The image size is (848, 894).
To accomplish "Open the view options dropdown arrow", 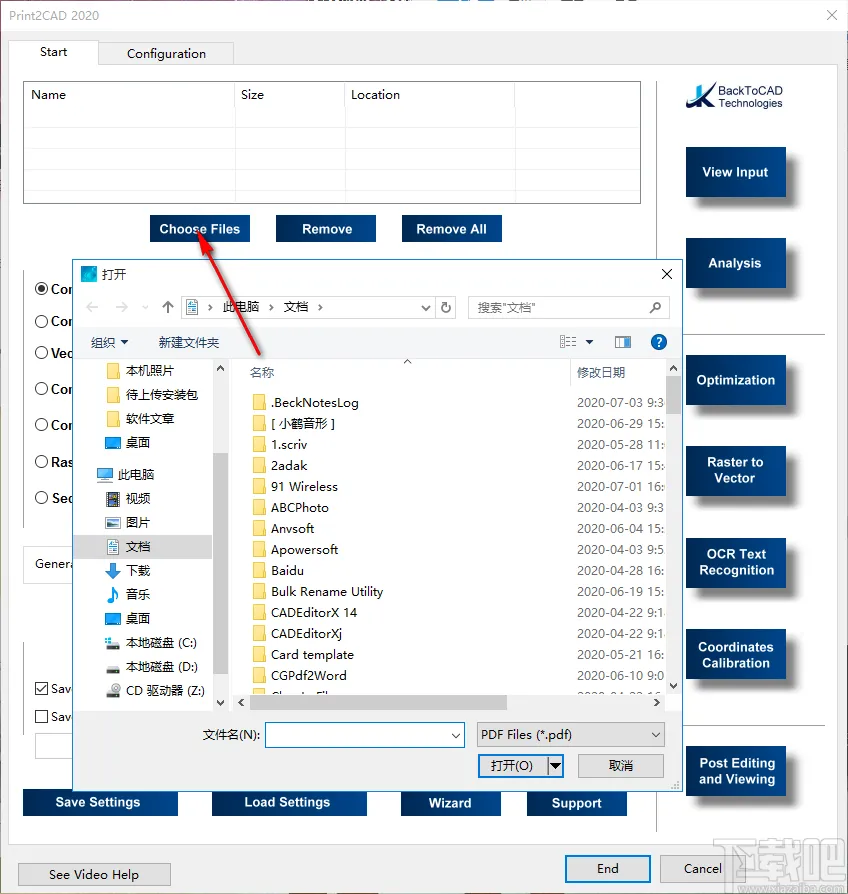I will (590, 342).
